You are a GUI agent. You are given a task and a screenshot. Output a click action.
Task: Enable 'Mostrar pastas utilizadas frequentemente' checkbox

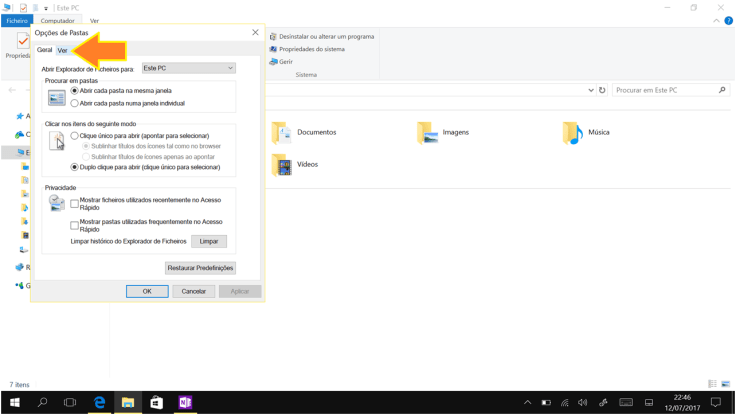(74, 225)
